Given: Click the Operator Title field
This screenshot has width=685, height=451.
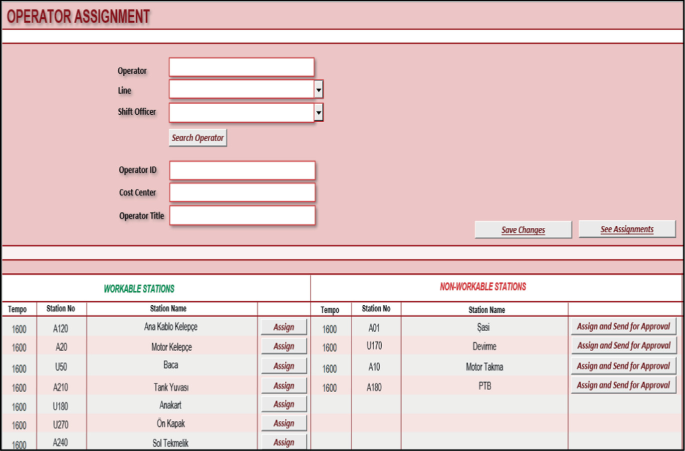Looking at the screenshot, I should click(242, 215).
